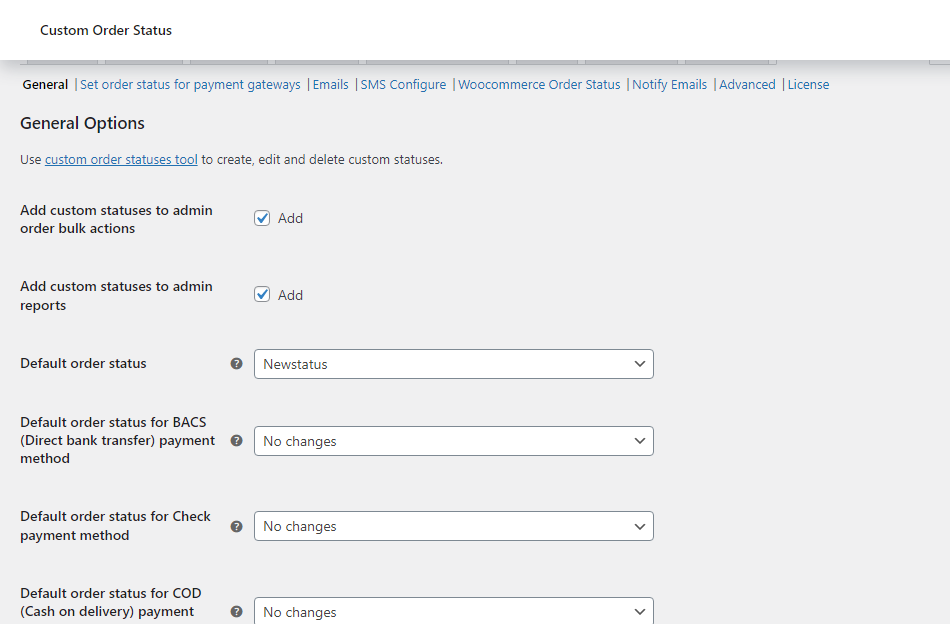
Task: Switch to the General tab
Action: (45, 85)
